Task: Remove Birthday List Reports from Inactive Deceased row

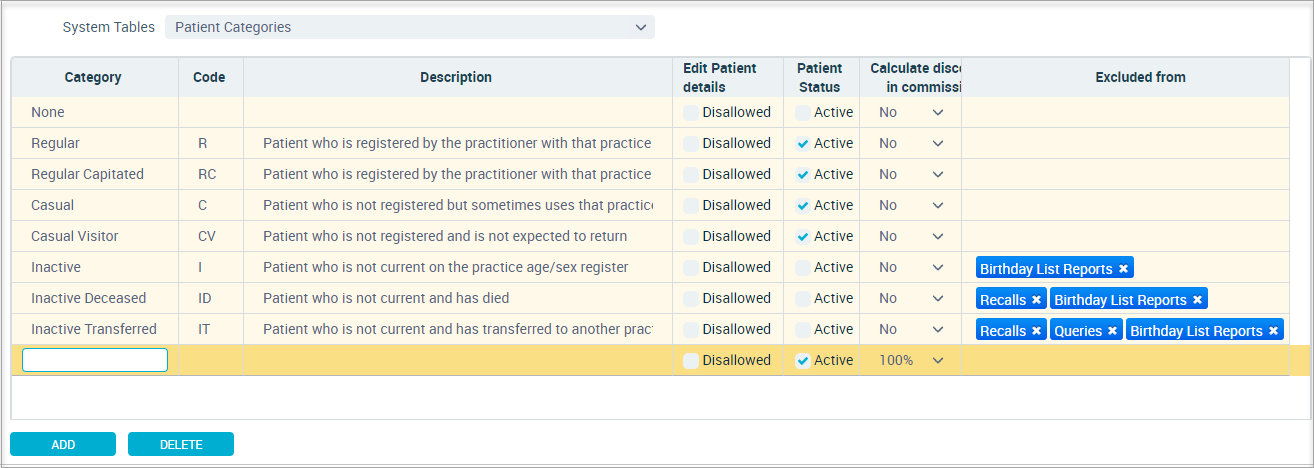Action: click(x=1197, y=300)
